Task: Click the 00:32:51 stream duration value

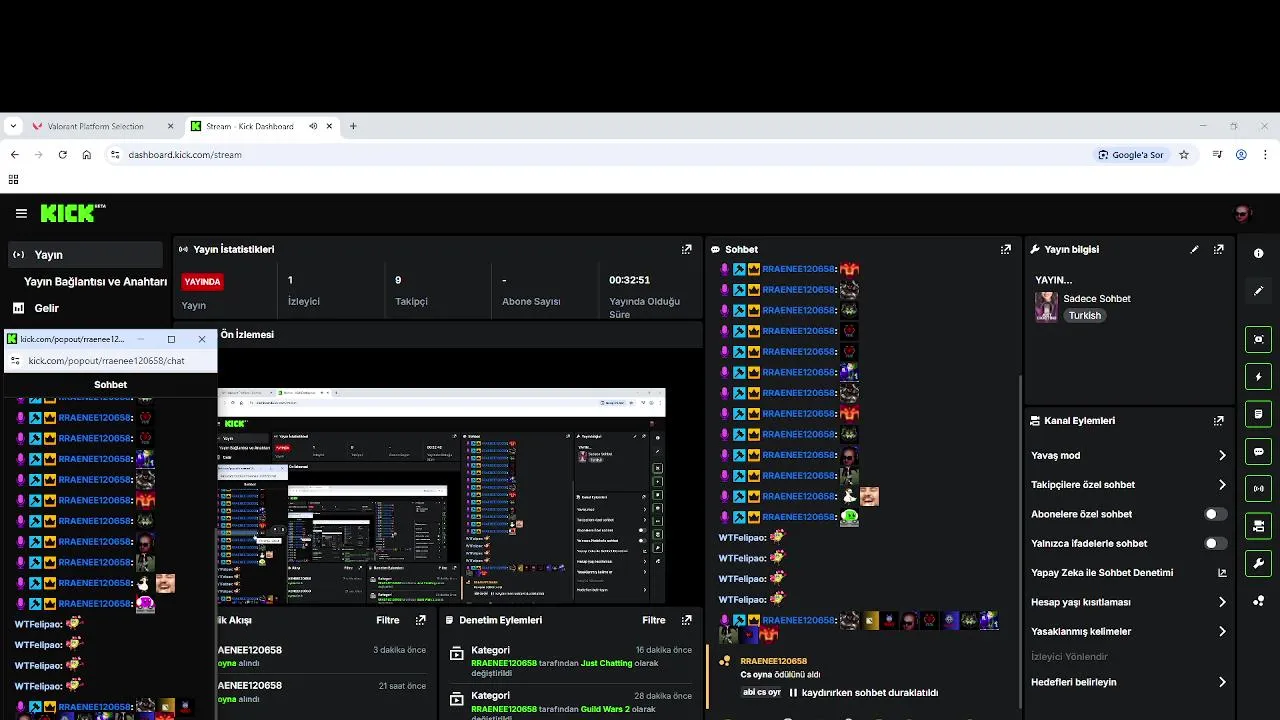Action: click(x=629, y=280)
